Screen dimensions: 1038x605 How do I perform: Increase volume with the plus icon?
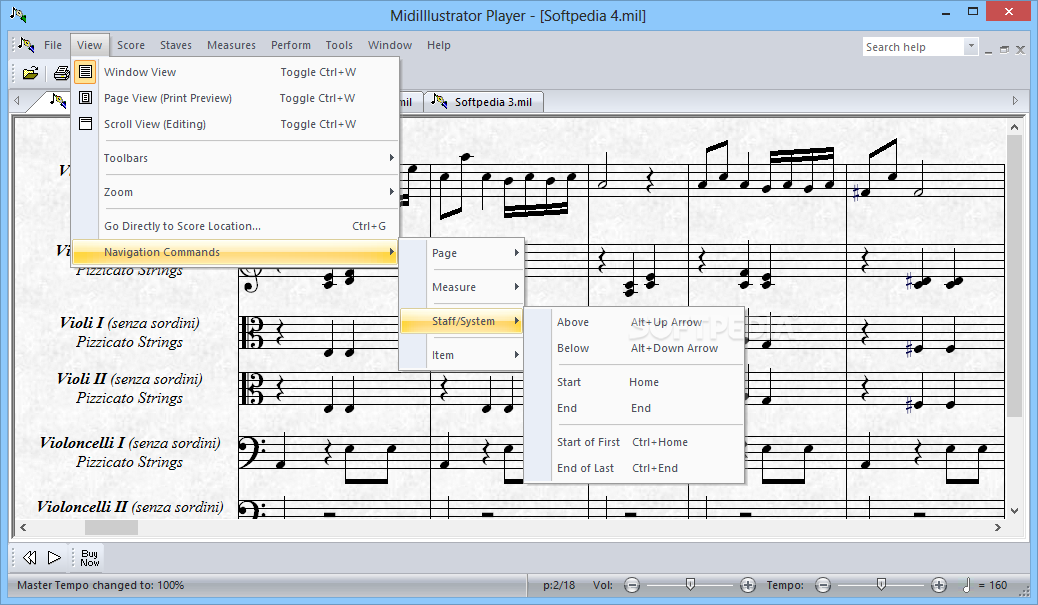747,585
